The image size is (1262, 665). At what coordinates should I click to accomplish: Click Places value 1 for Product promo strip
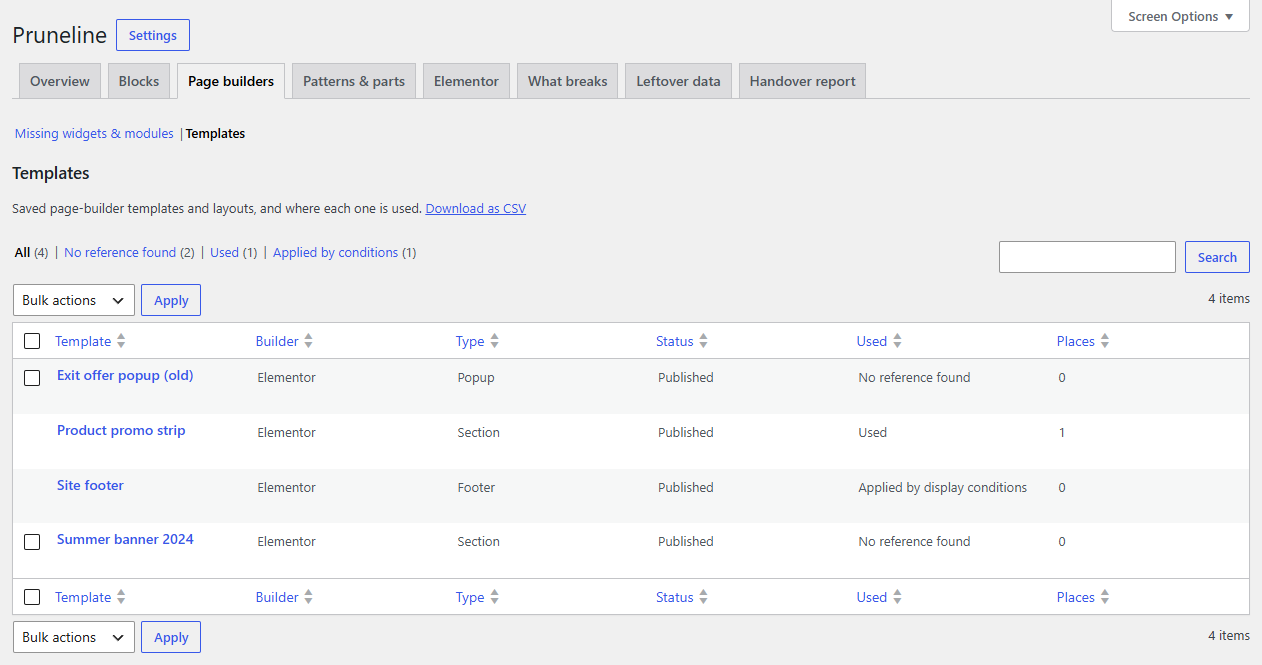click(x=1062, y=433)
